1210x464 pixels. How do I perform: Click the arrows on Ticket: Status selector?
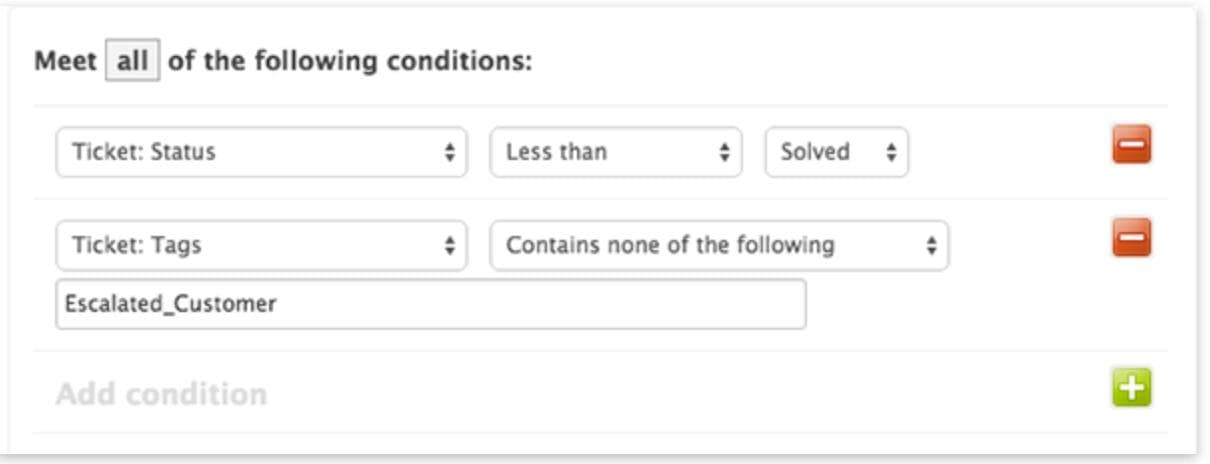pyautogui.click(x=449, y=152)
